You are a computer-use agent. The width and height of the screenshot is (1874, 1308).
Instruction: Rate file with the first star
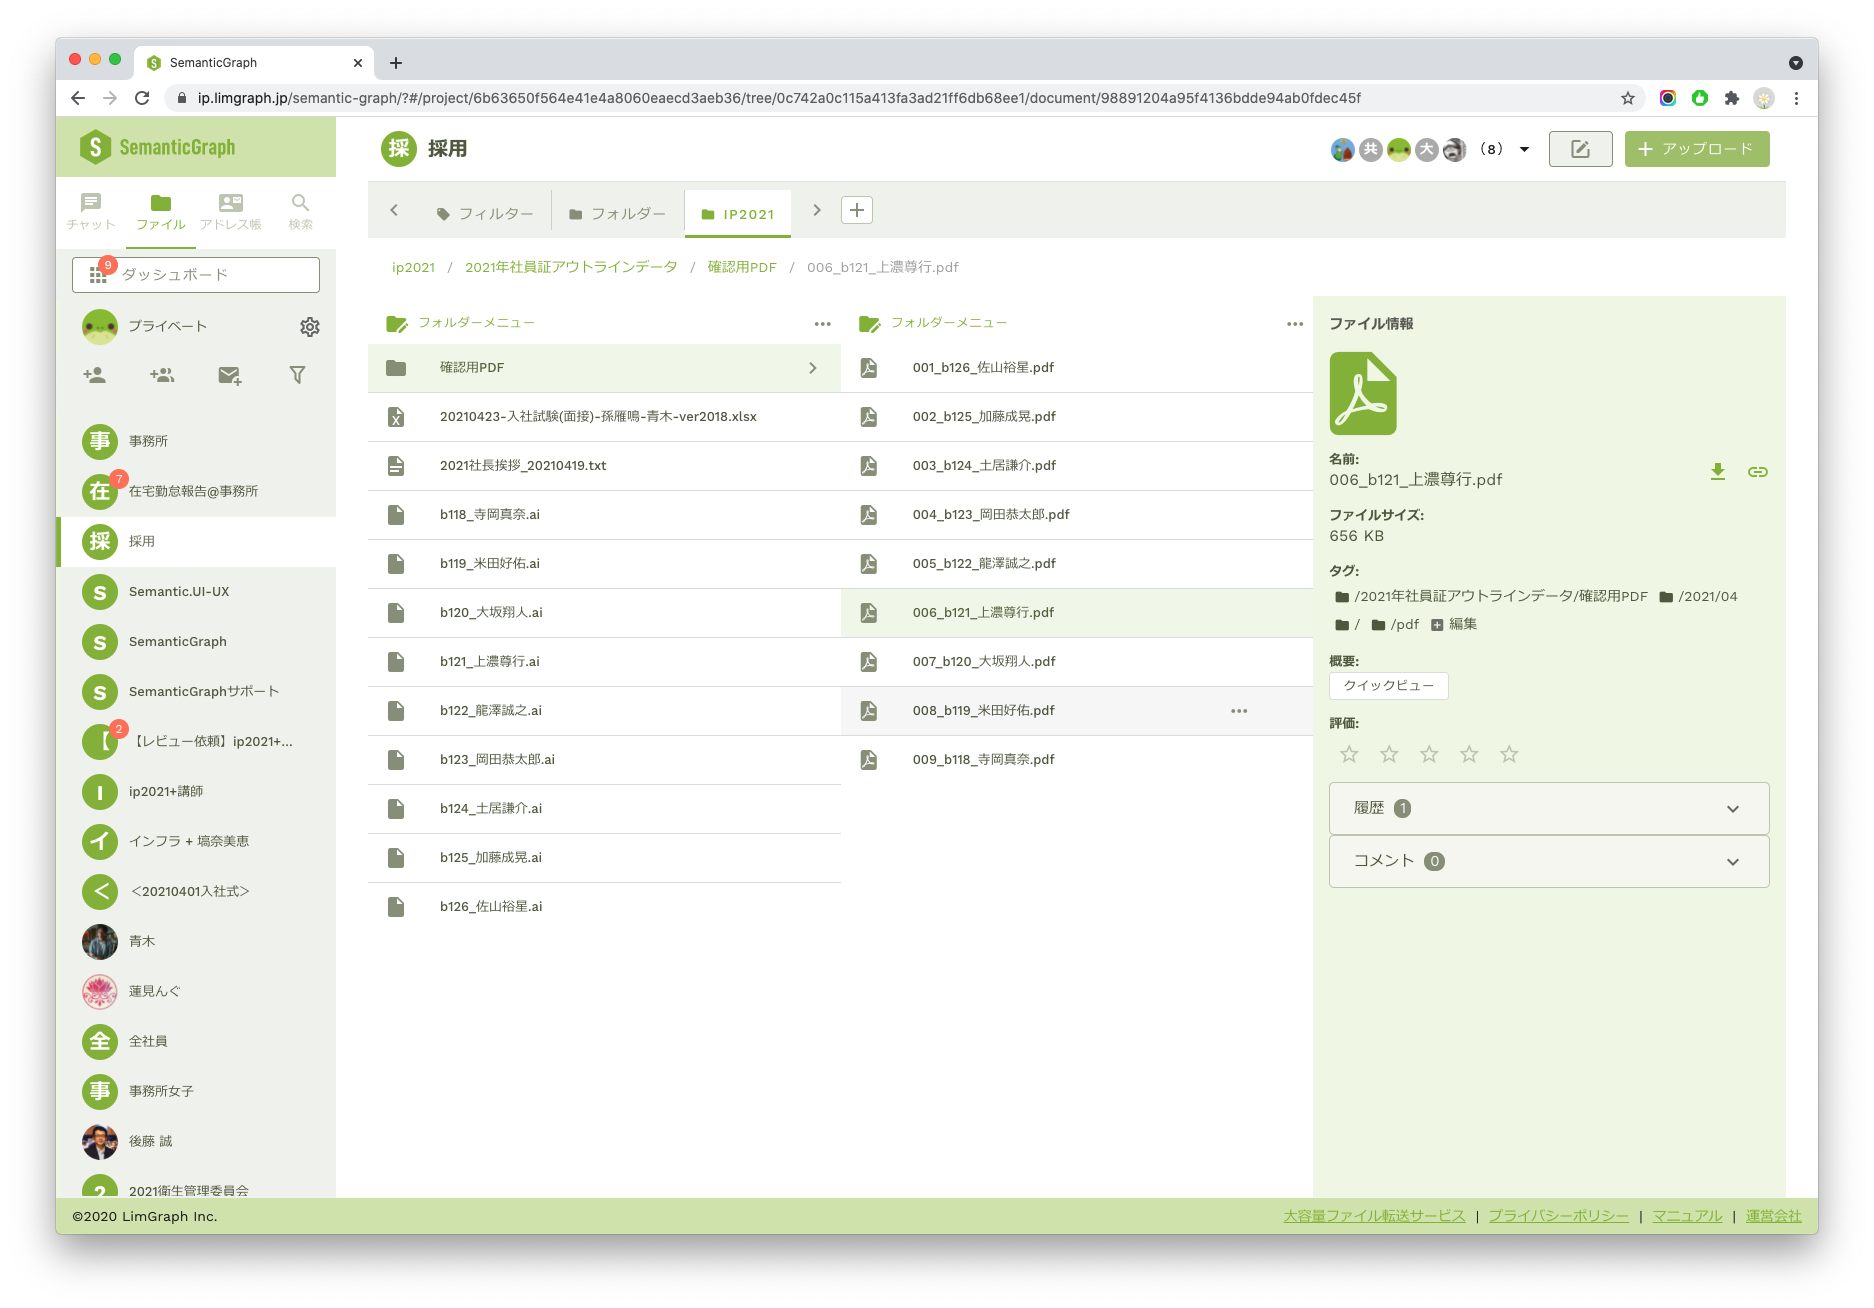point(1349,754)
